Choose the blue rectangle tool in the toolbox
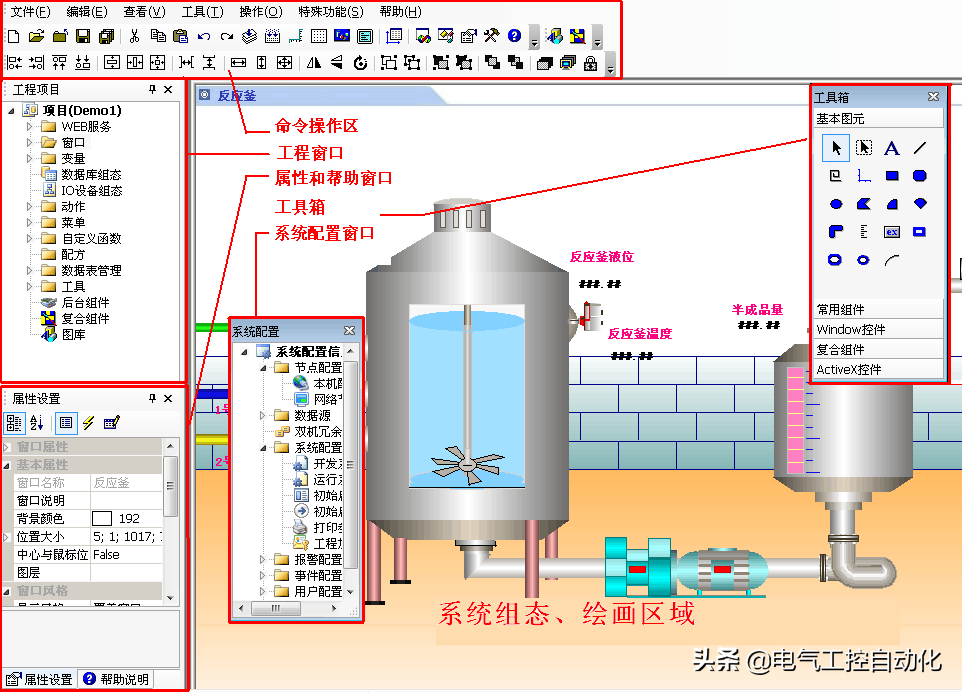 coord(892,176)
